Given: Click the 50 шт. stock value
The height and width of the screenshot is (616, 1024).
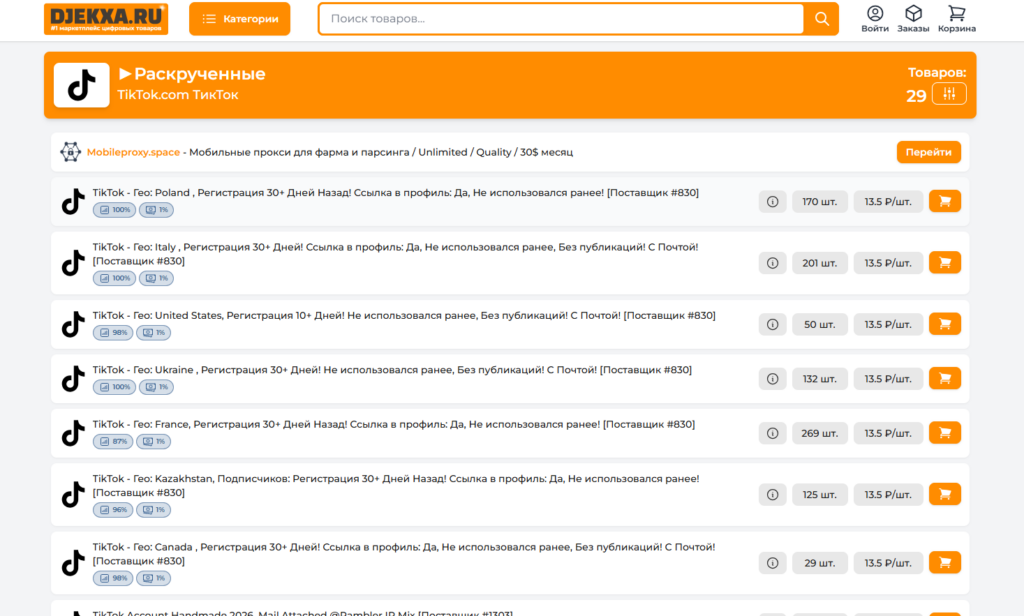Looking at the screenshot, I should (820, 325).
